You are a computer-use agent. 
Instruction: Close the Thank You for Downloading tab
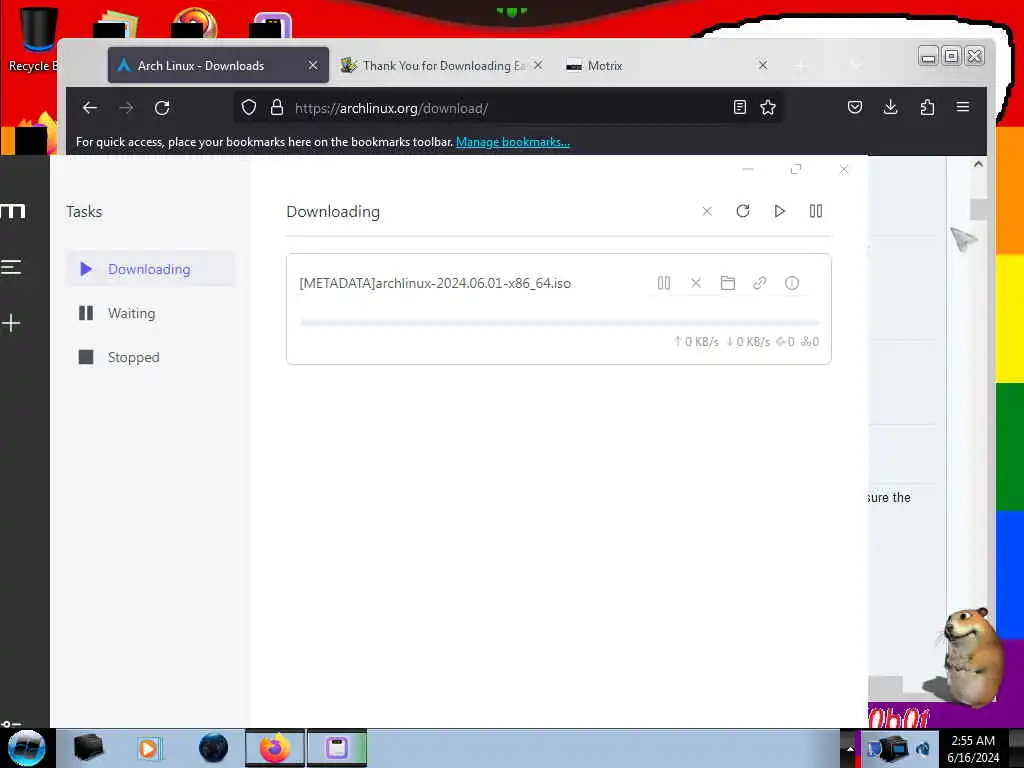[x=537, y=65]
